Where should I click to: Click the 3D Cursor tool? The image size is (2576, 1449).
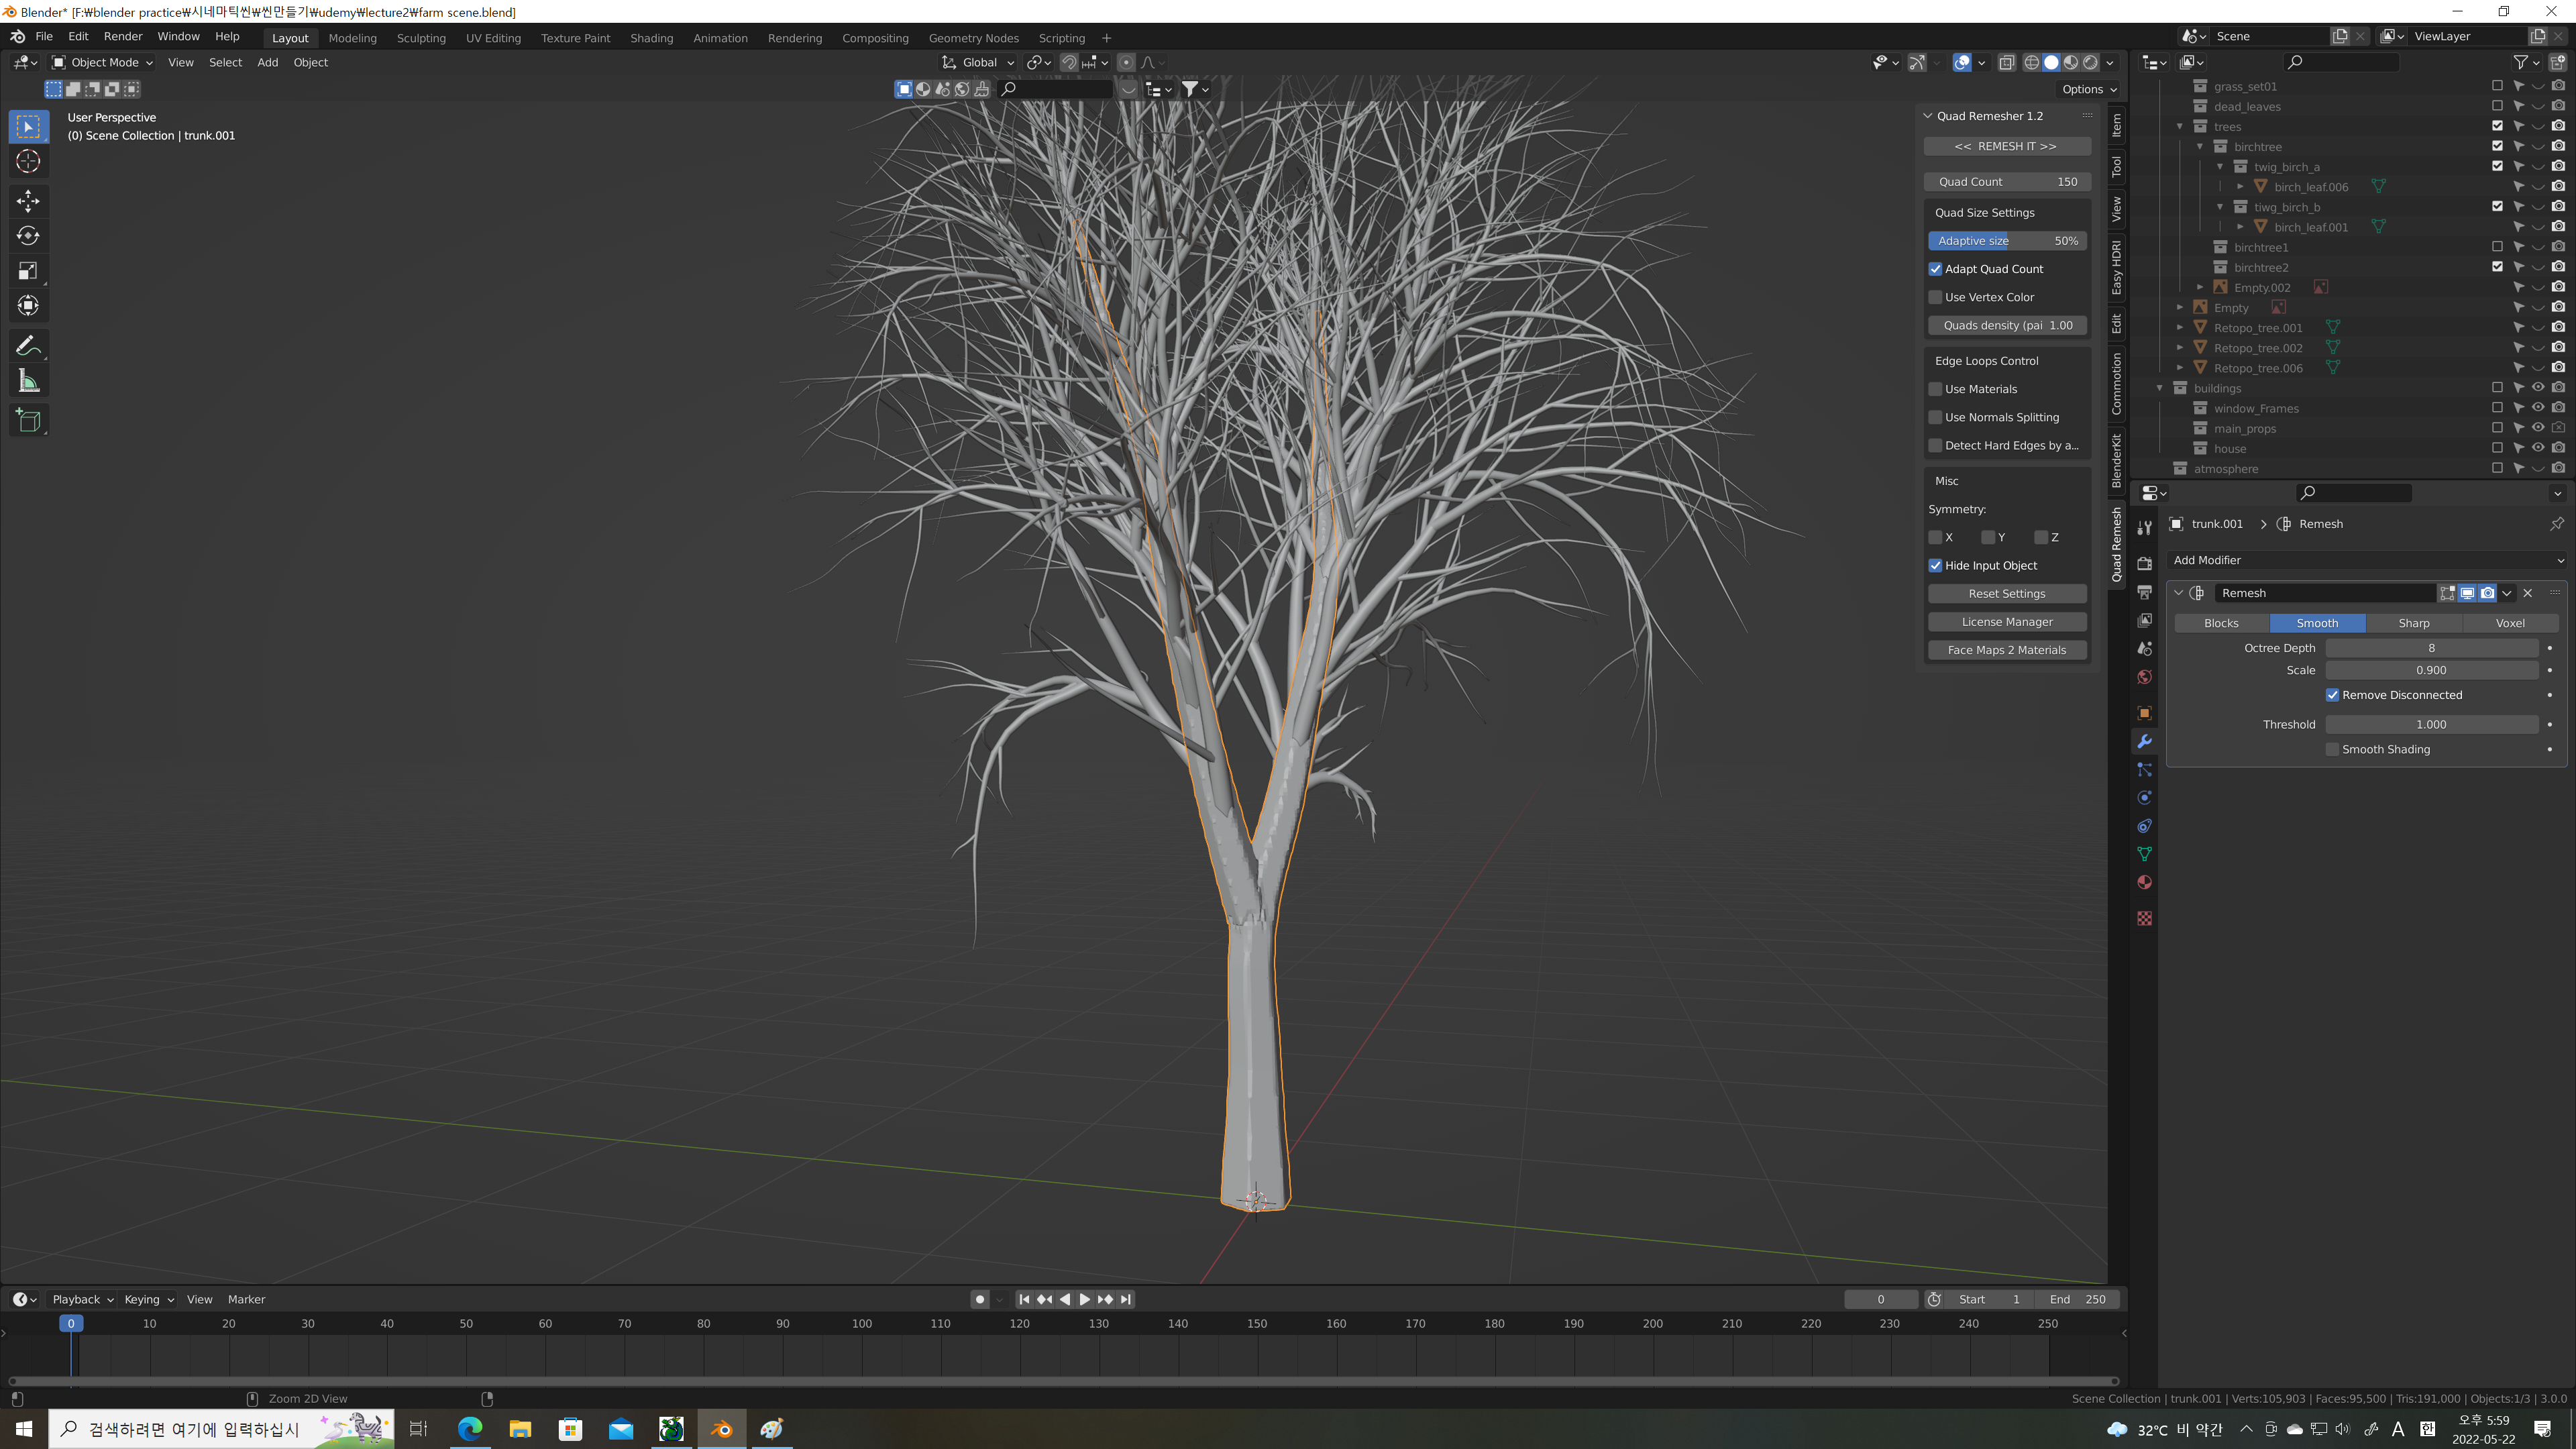tap(28, 162)
